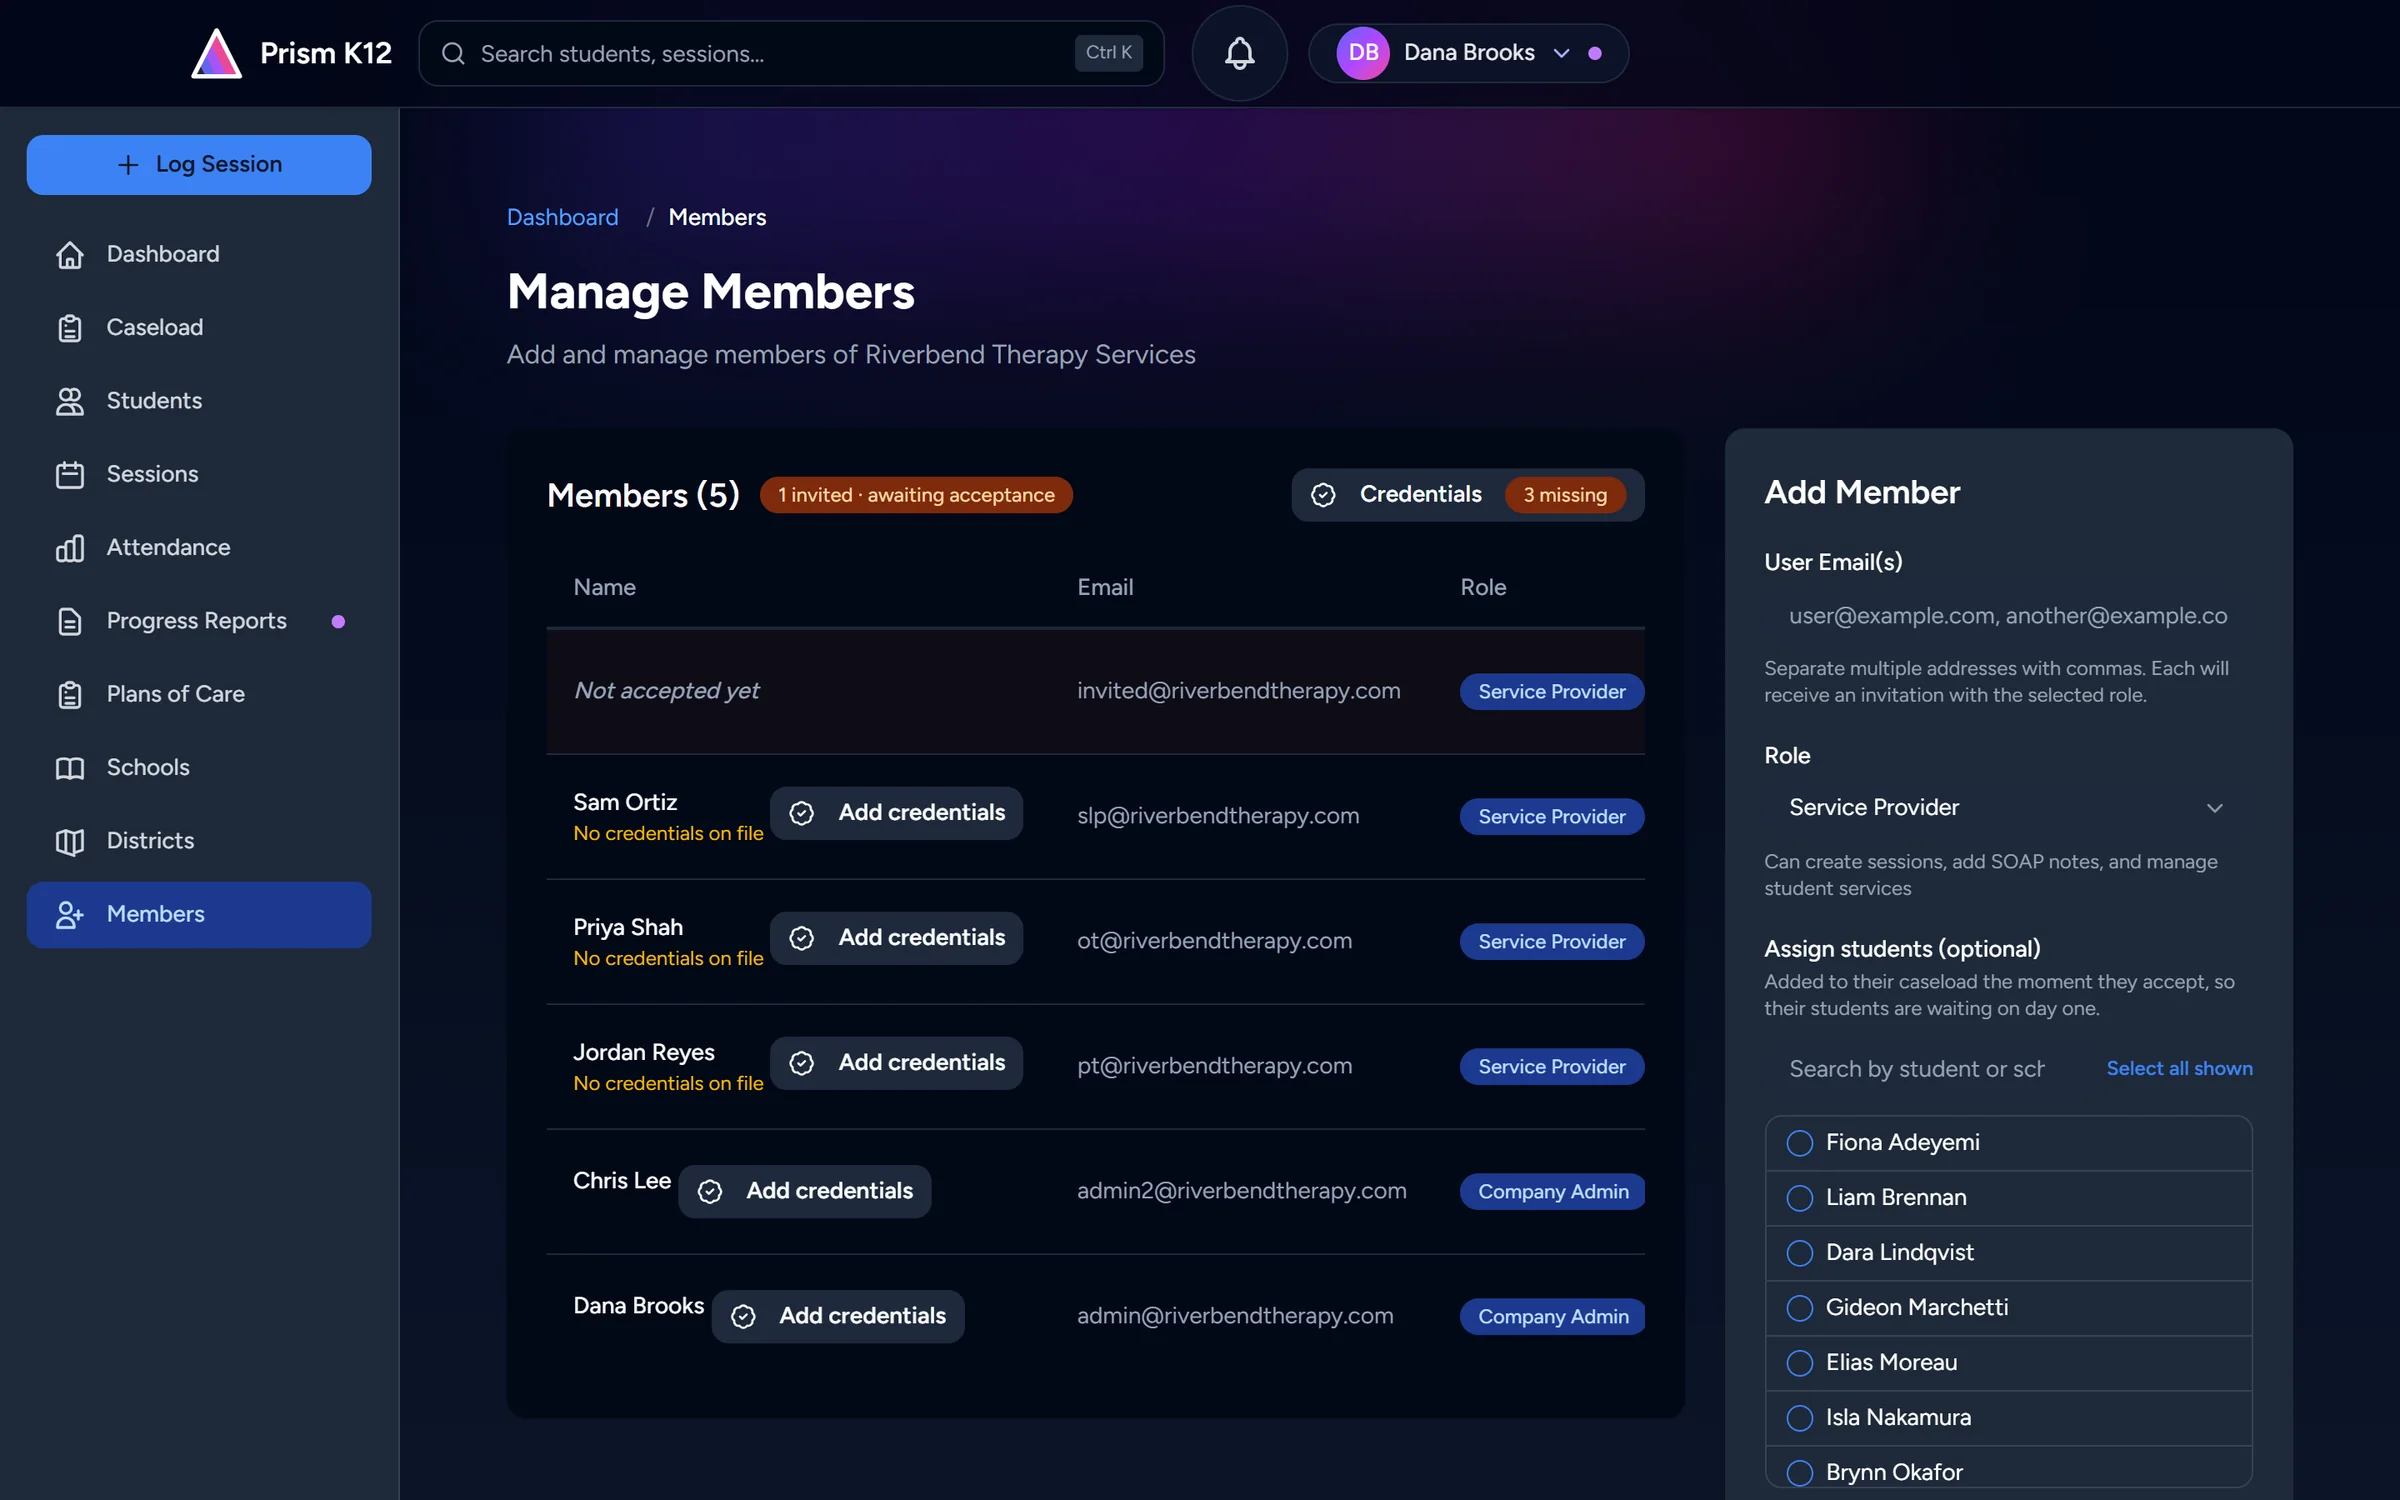Add credentials for Dana Brooks
This screenshot has width=2400, height=1500.
(x=838, y=1316)
